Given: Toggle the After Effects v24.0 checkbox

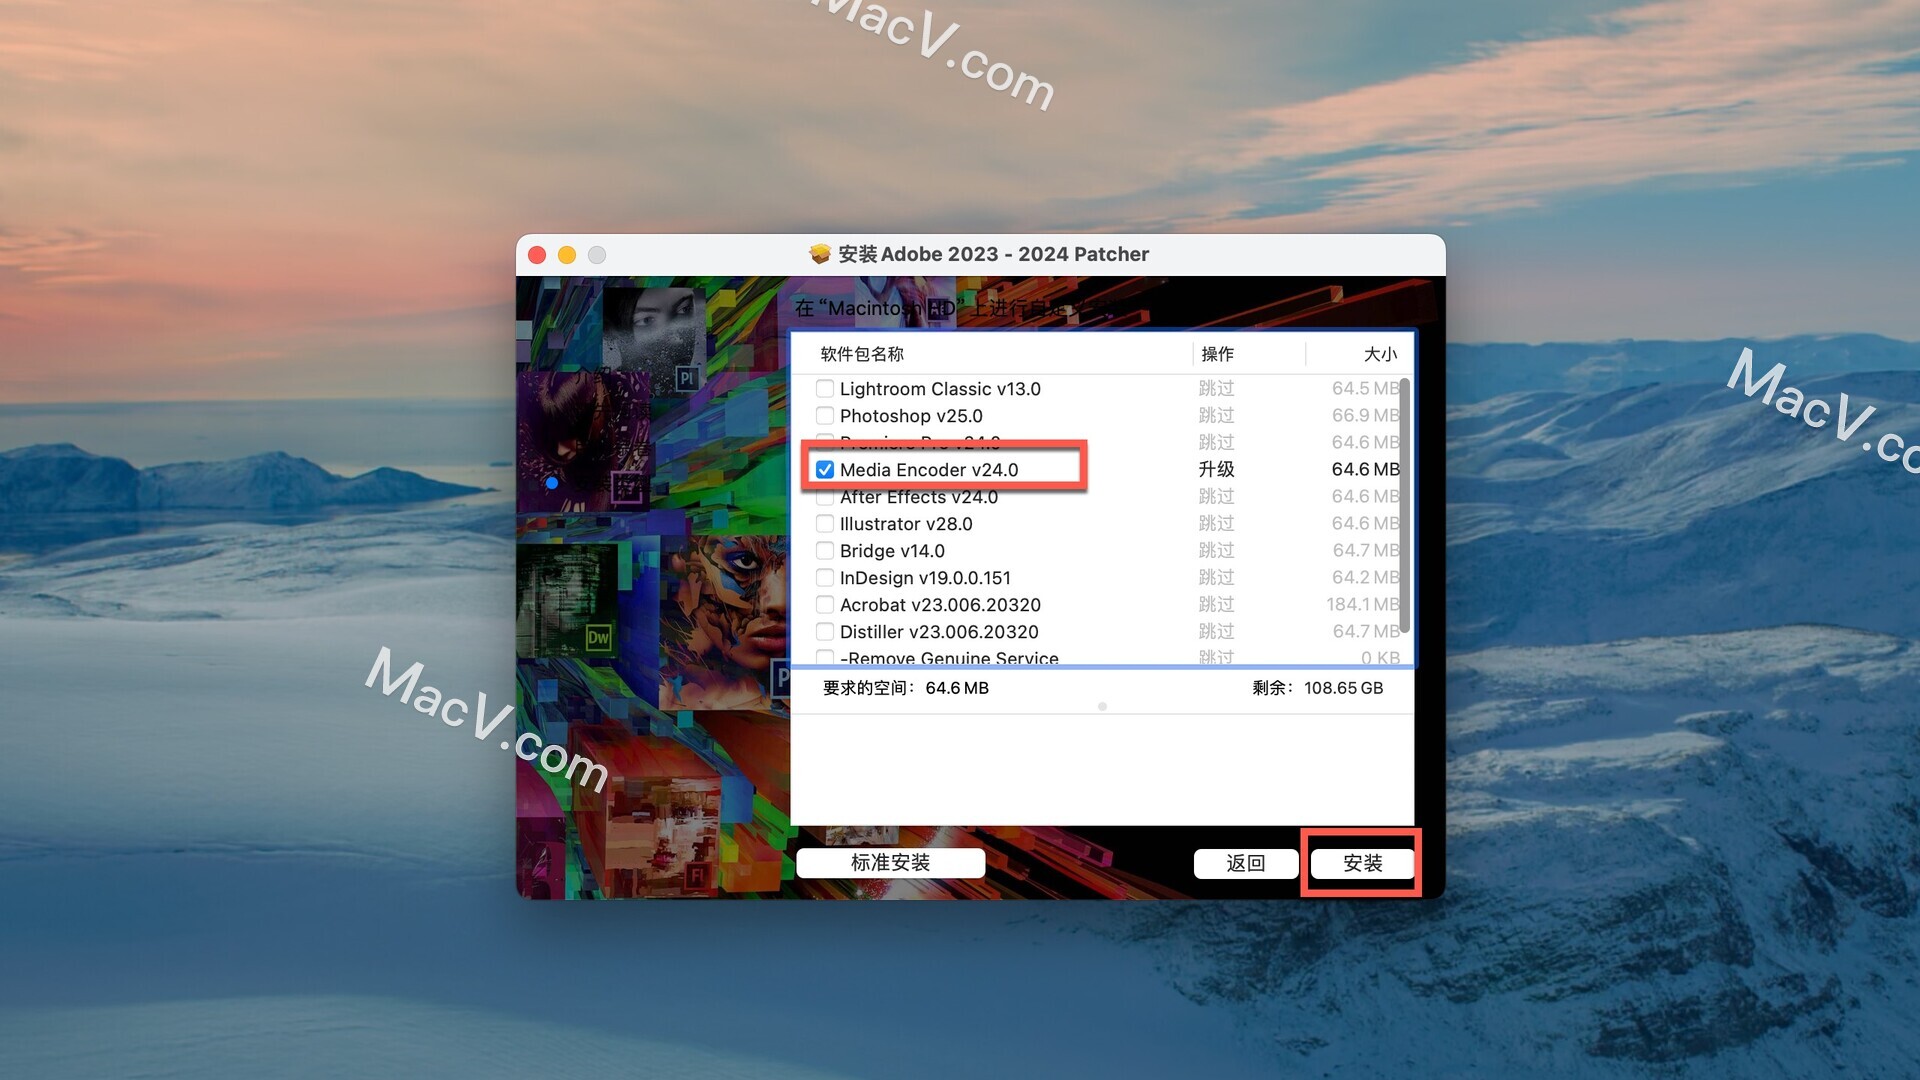Looking at the screenshot, I should (x=825, y=497).
